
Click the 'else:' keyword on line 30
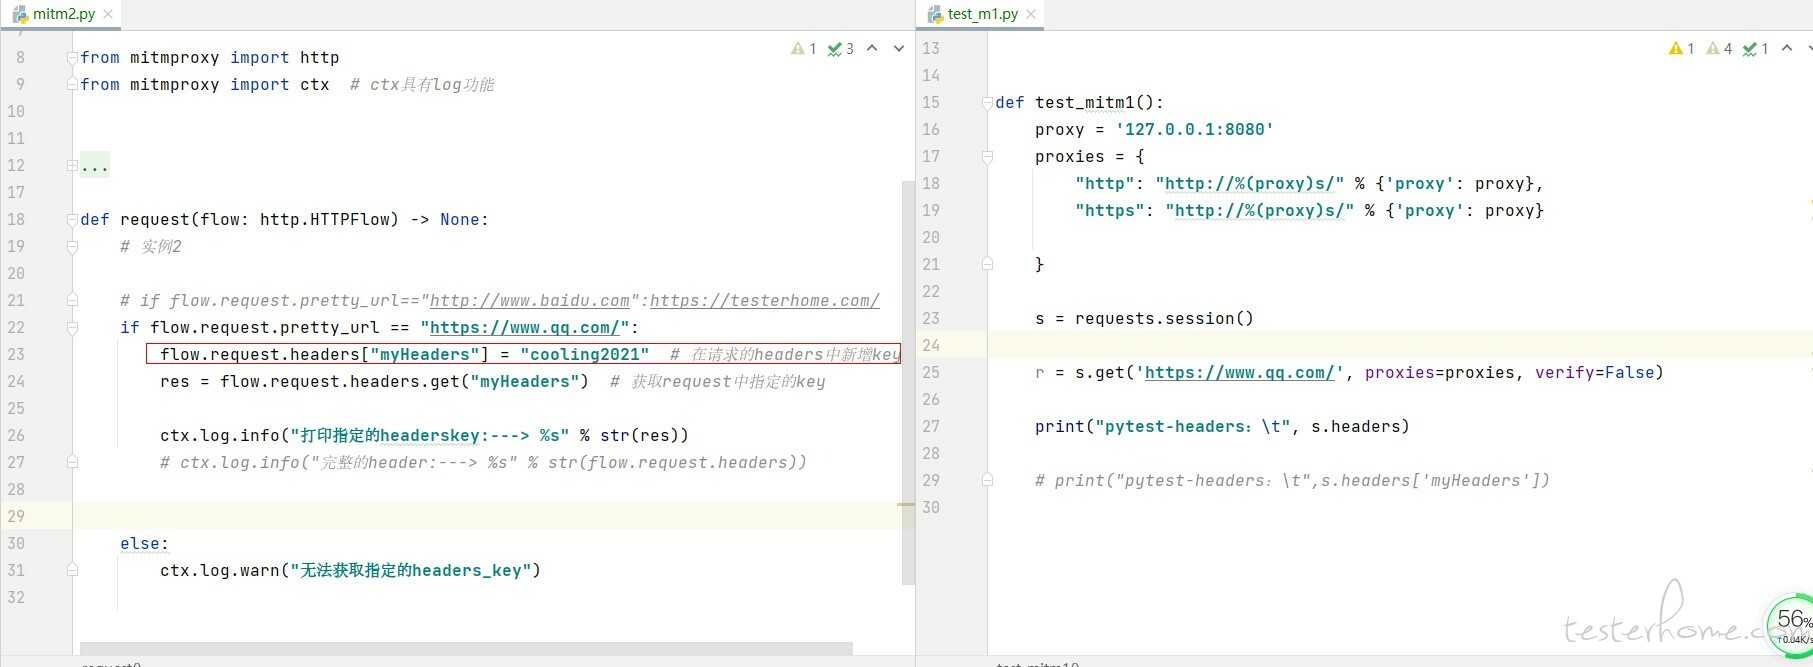pyautogui.click(x=144, y=543)
